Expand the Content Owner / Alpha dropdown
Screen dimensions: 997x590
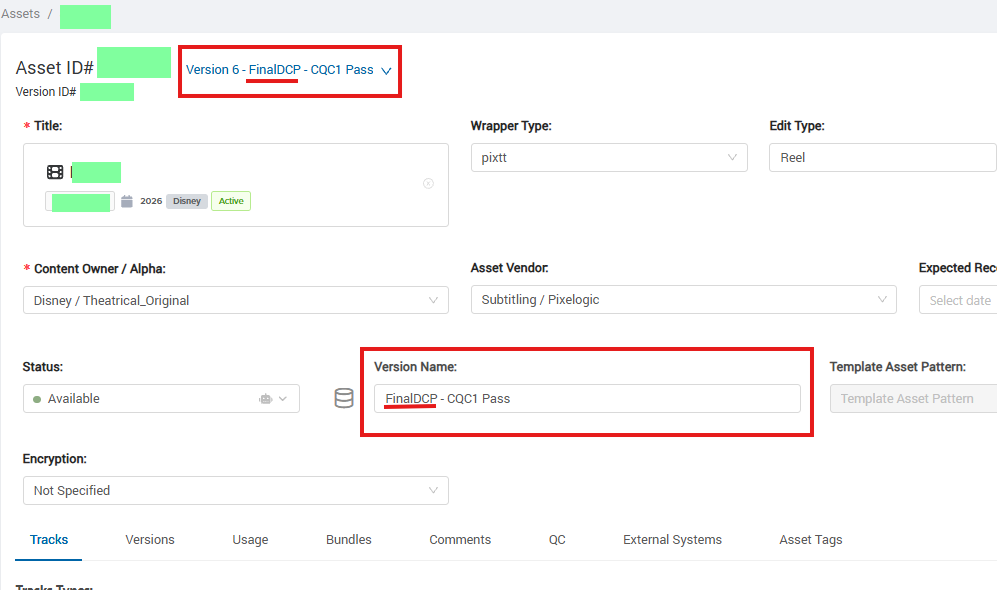(236, 300)
